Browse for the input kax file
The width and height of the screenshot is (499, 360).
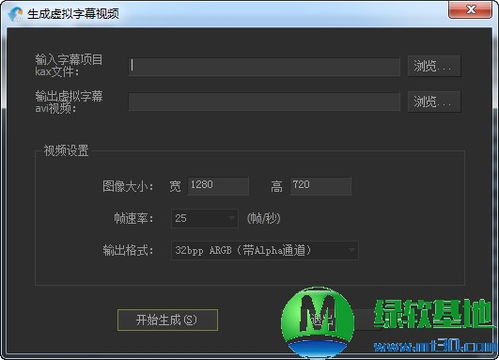(434, 66)
